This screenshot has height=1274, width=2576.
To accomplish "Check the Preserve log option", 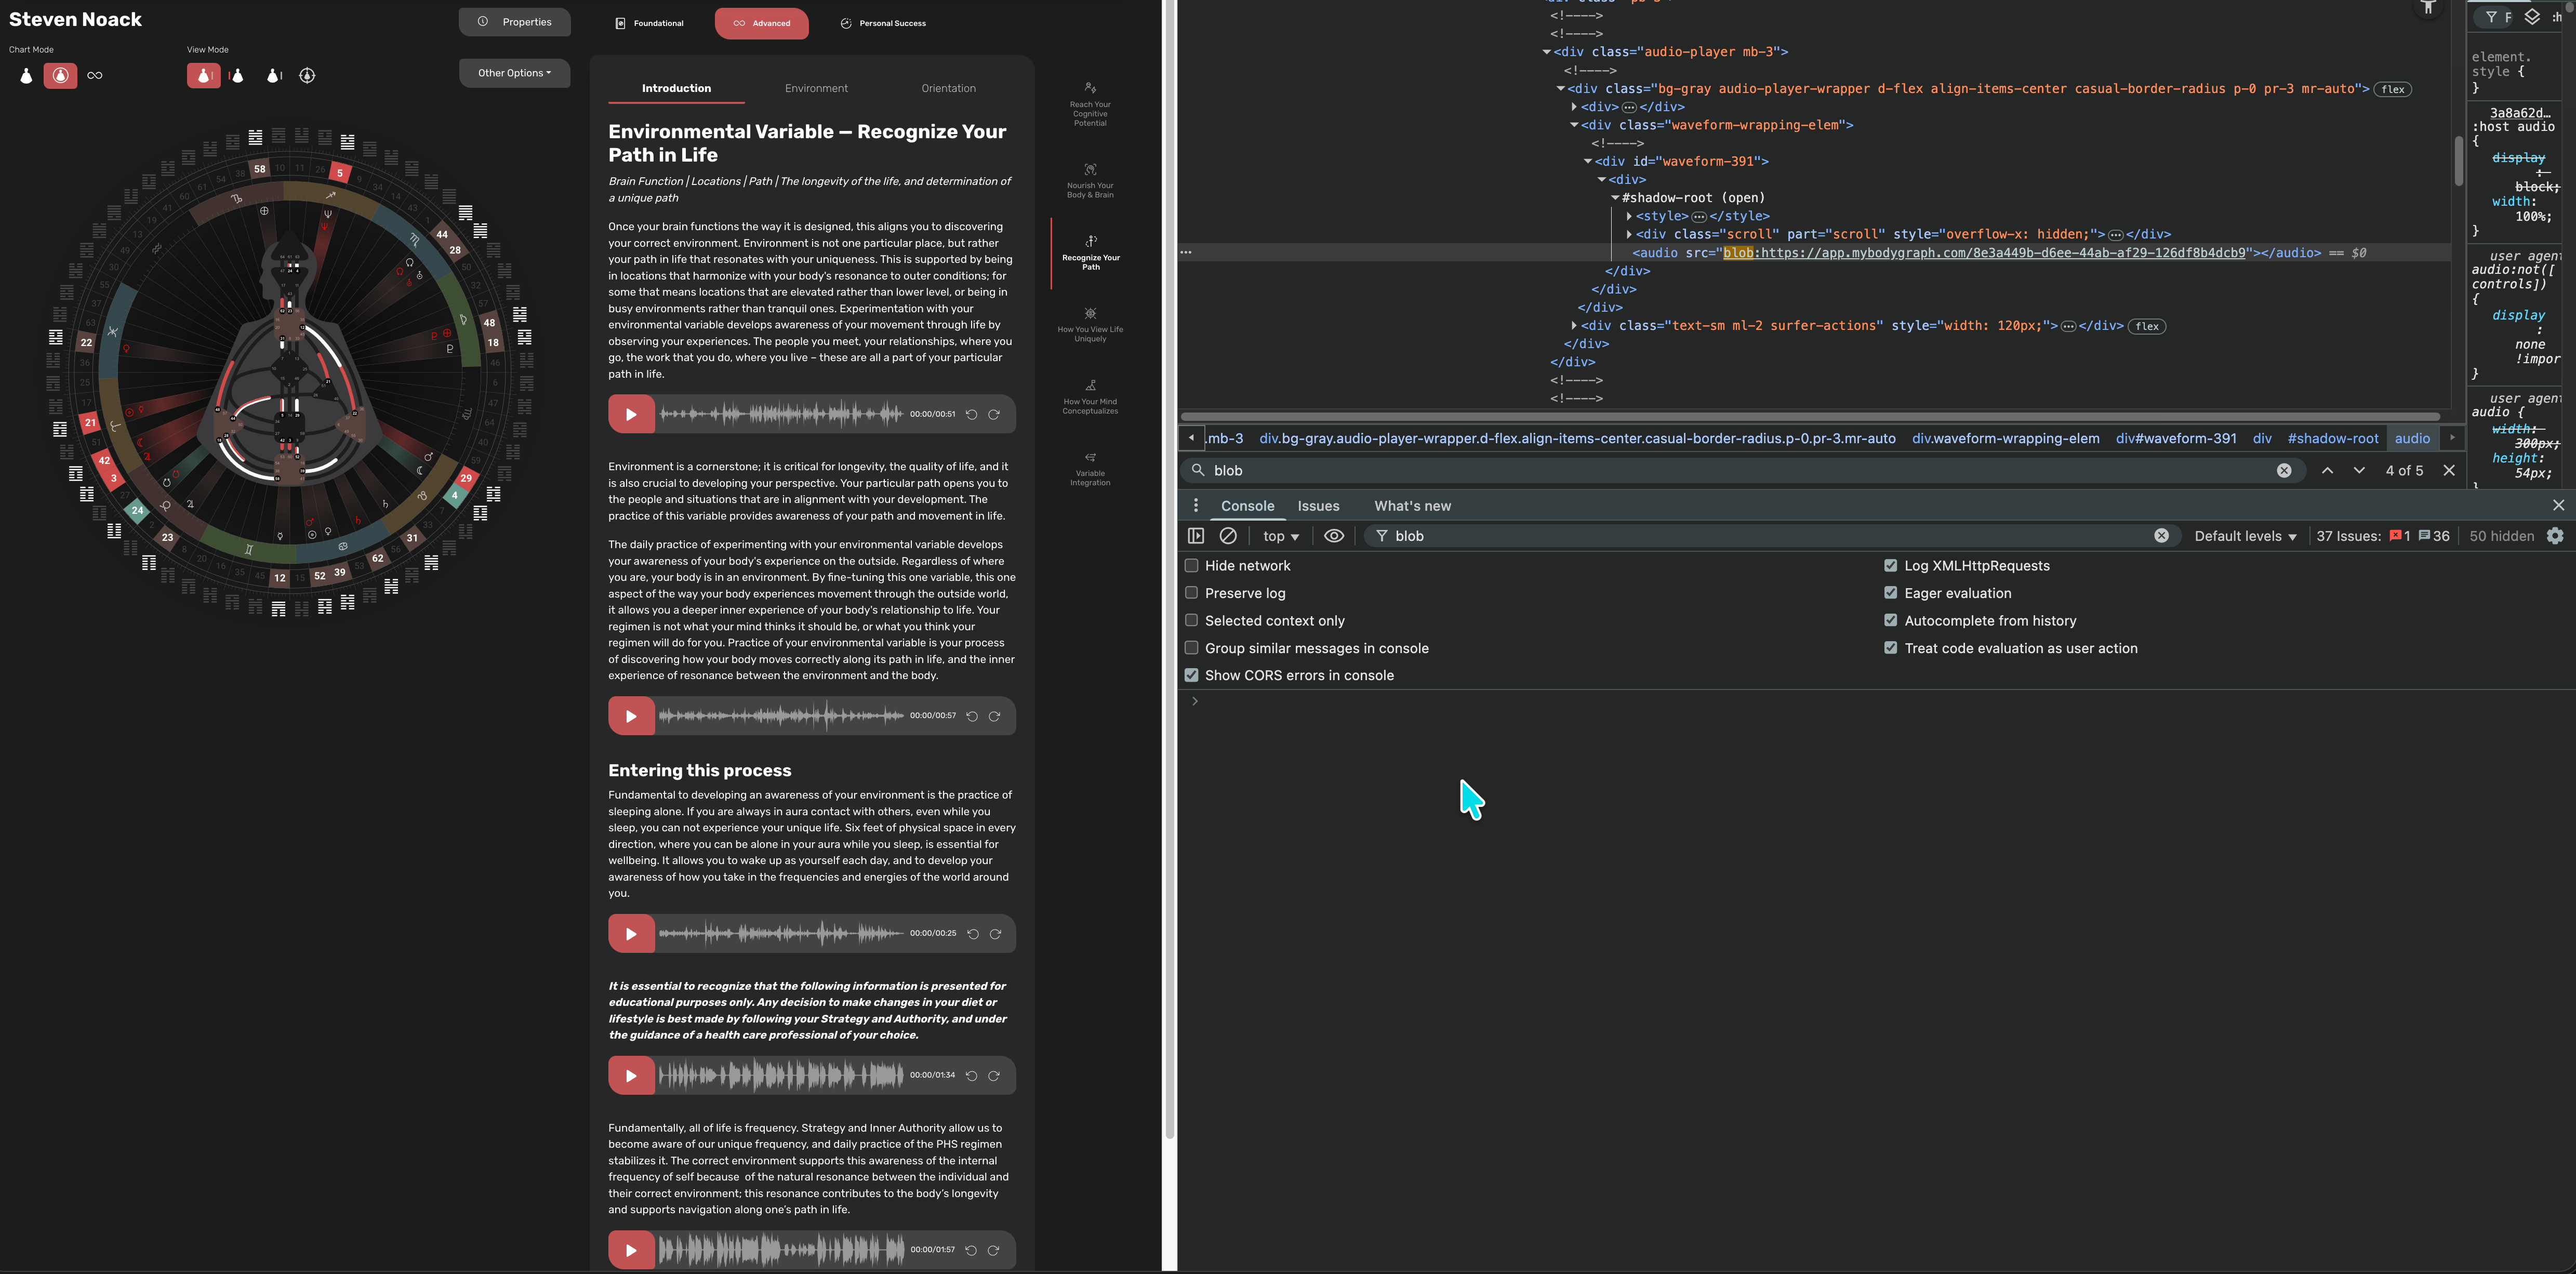I will tap(1191, 593).
